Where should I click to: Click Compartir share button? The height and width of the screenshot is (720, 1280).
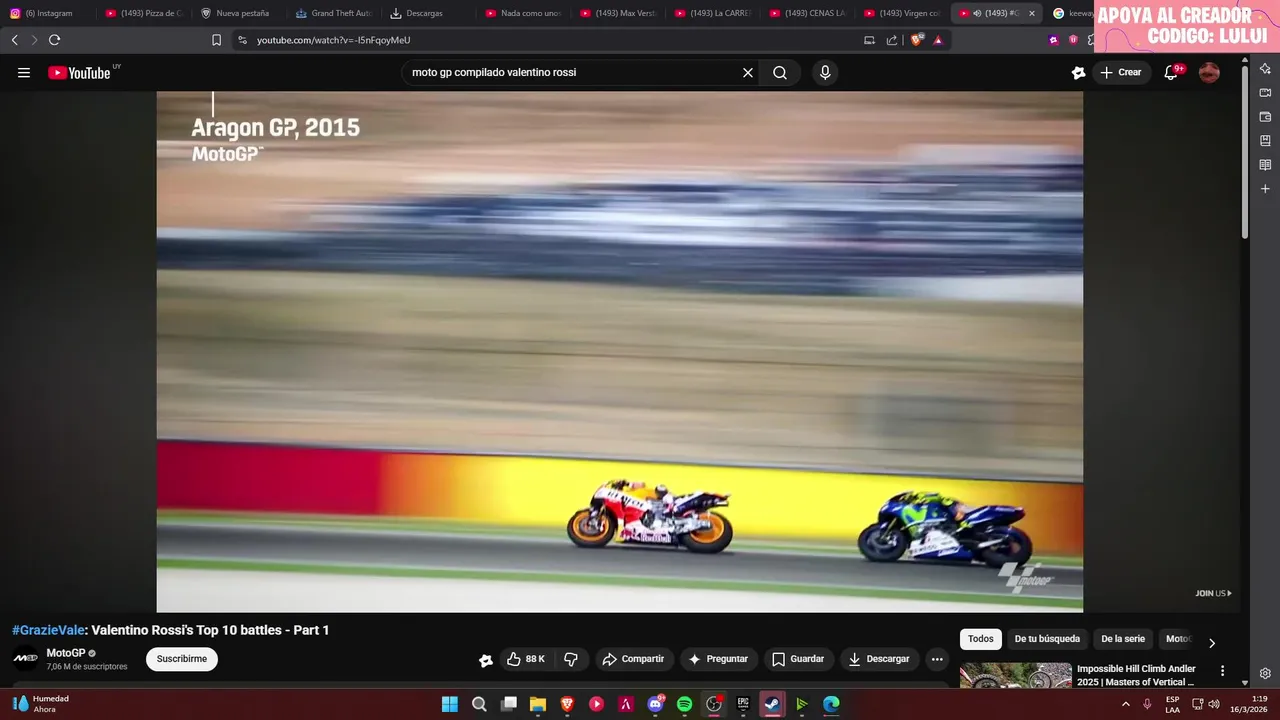point(633,659)
